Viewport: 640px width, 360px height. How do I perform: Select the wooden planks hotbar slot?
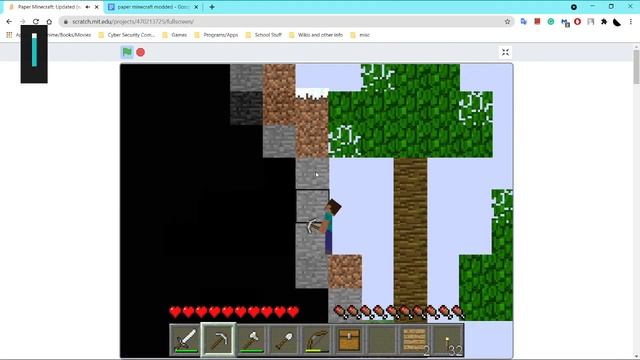(415, 340)
